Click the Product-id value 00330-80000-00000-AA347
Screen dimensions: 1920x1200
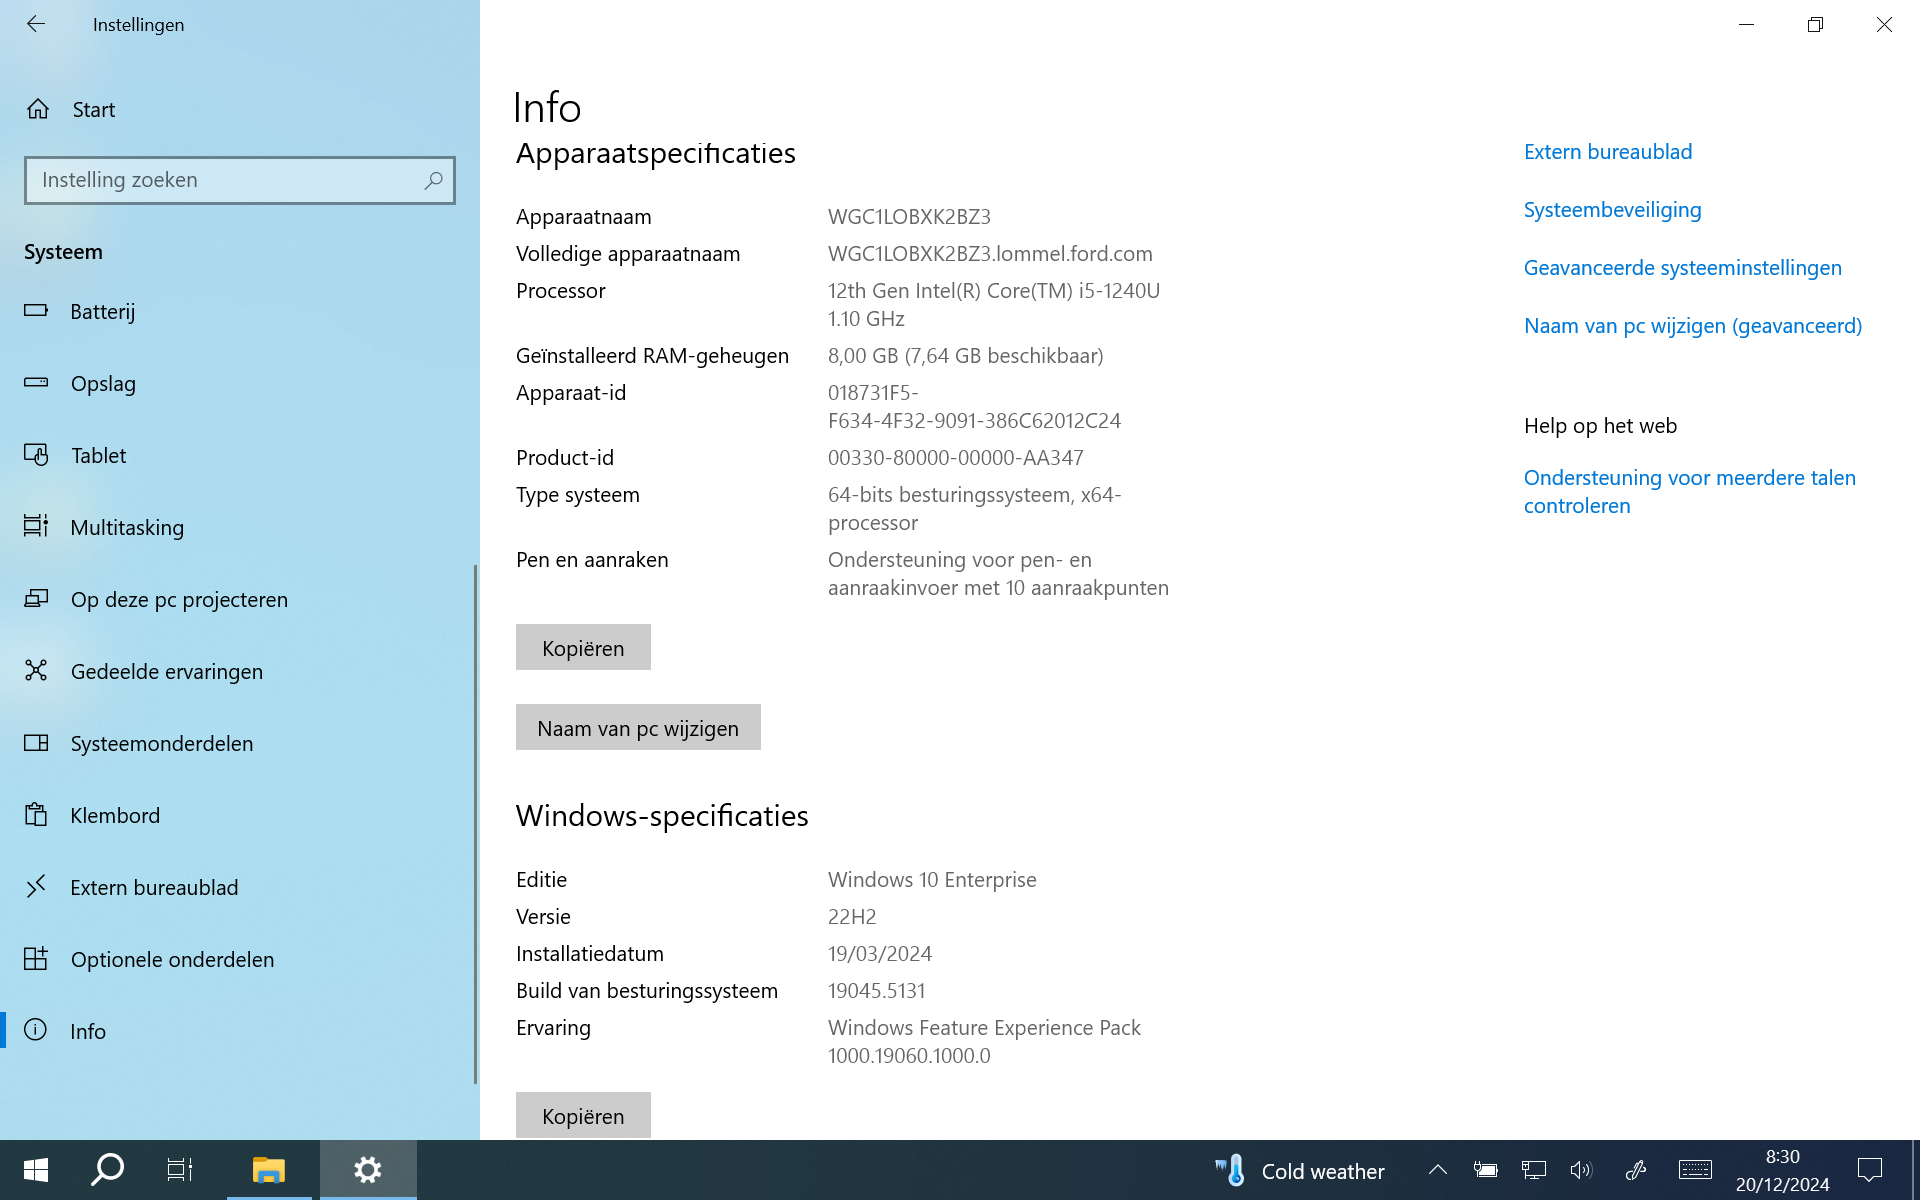[955, 458]
